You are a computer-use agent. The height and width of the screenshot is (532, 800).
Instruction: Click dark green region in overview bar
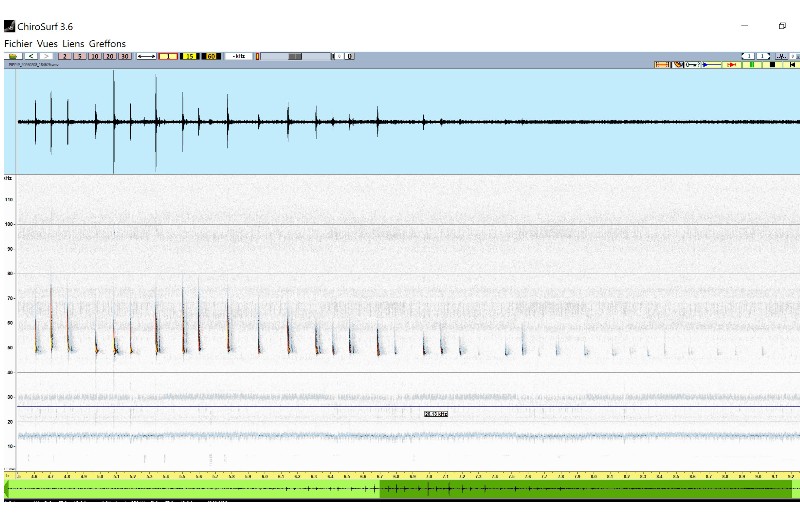tap(585, 489)
